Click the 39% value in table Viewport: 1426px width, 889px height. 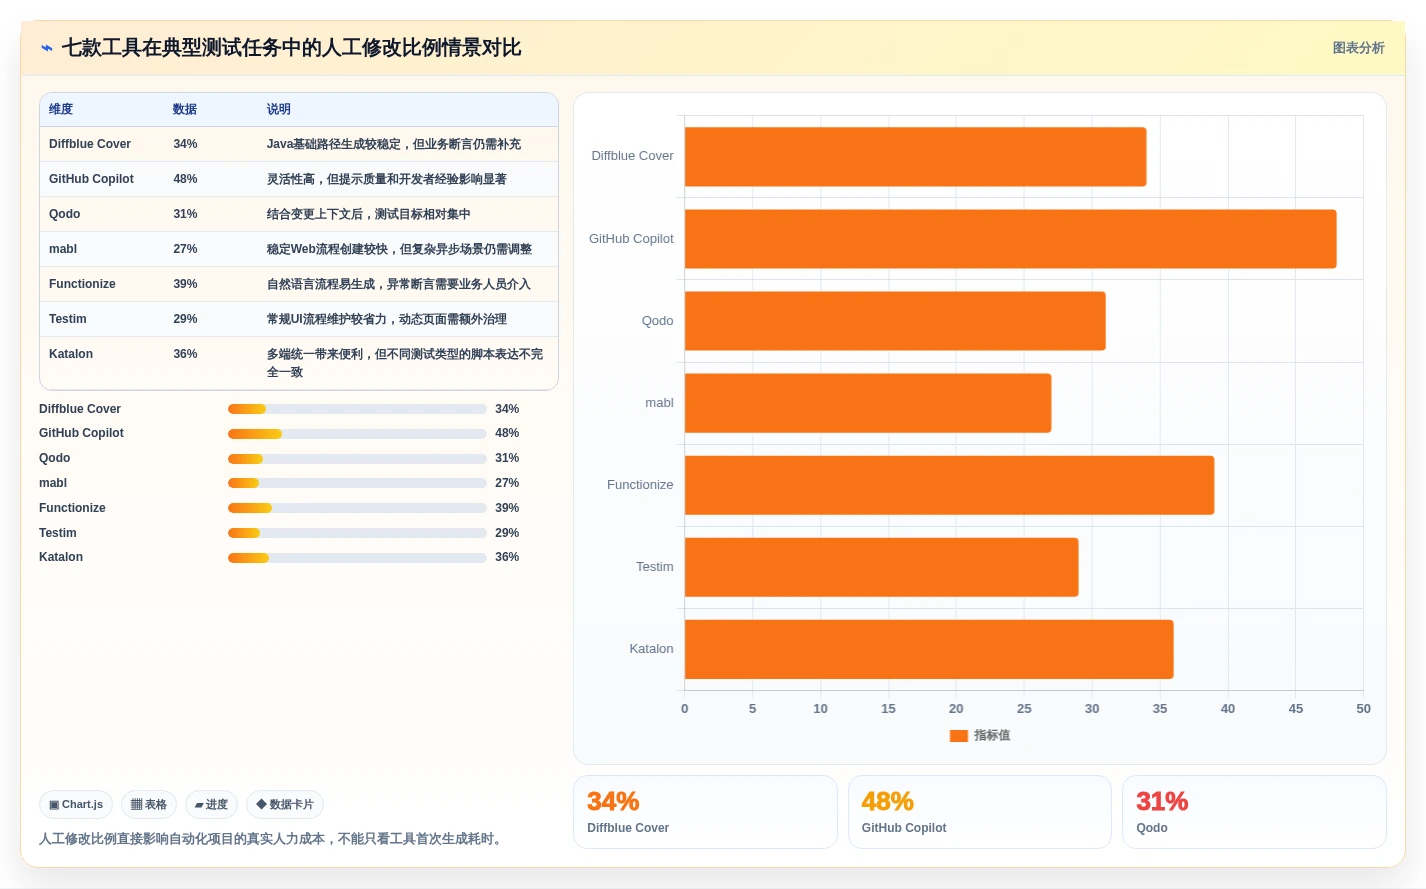pyautogui.click(x=185, y=284)
